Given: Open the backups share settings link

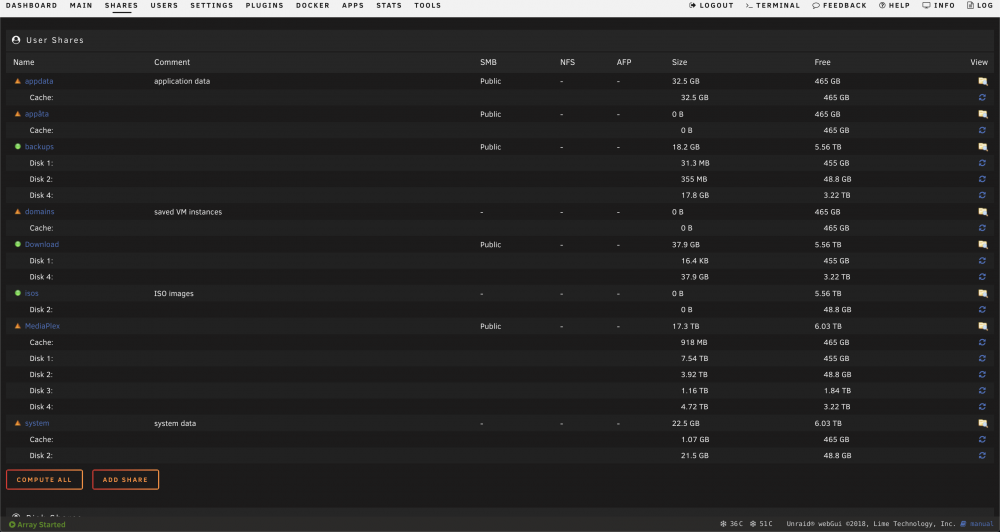Looking at the screenshot, I should pos(39,147).
